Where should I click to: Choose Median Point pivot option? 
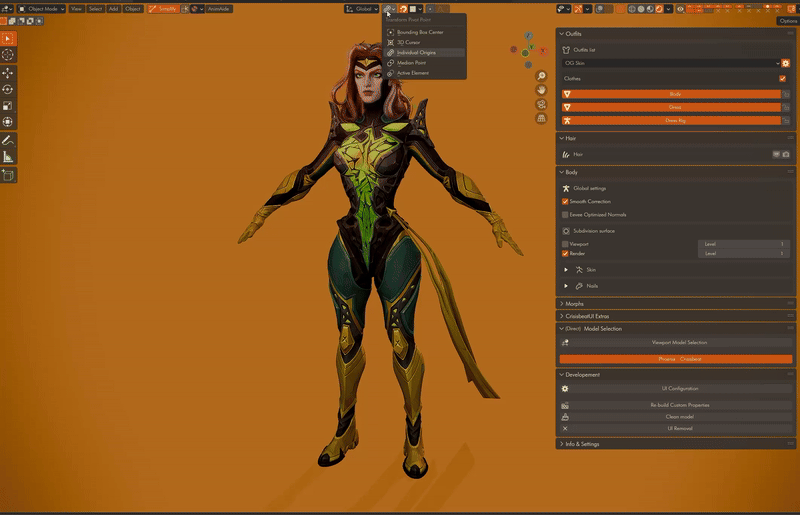(424, 63)
